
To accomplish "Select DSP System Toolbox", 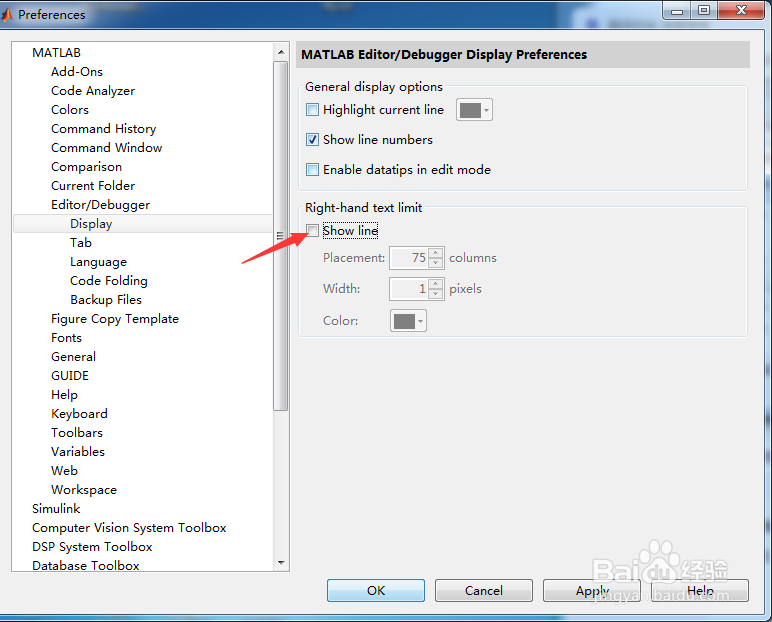I will [92, 547].
